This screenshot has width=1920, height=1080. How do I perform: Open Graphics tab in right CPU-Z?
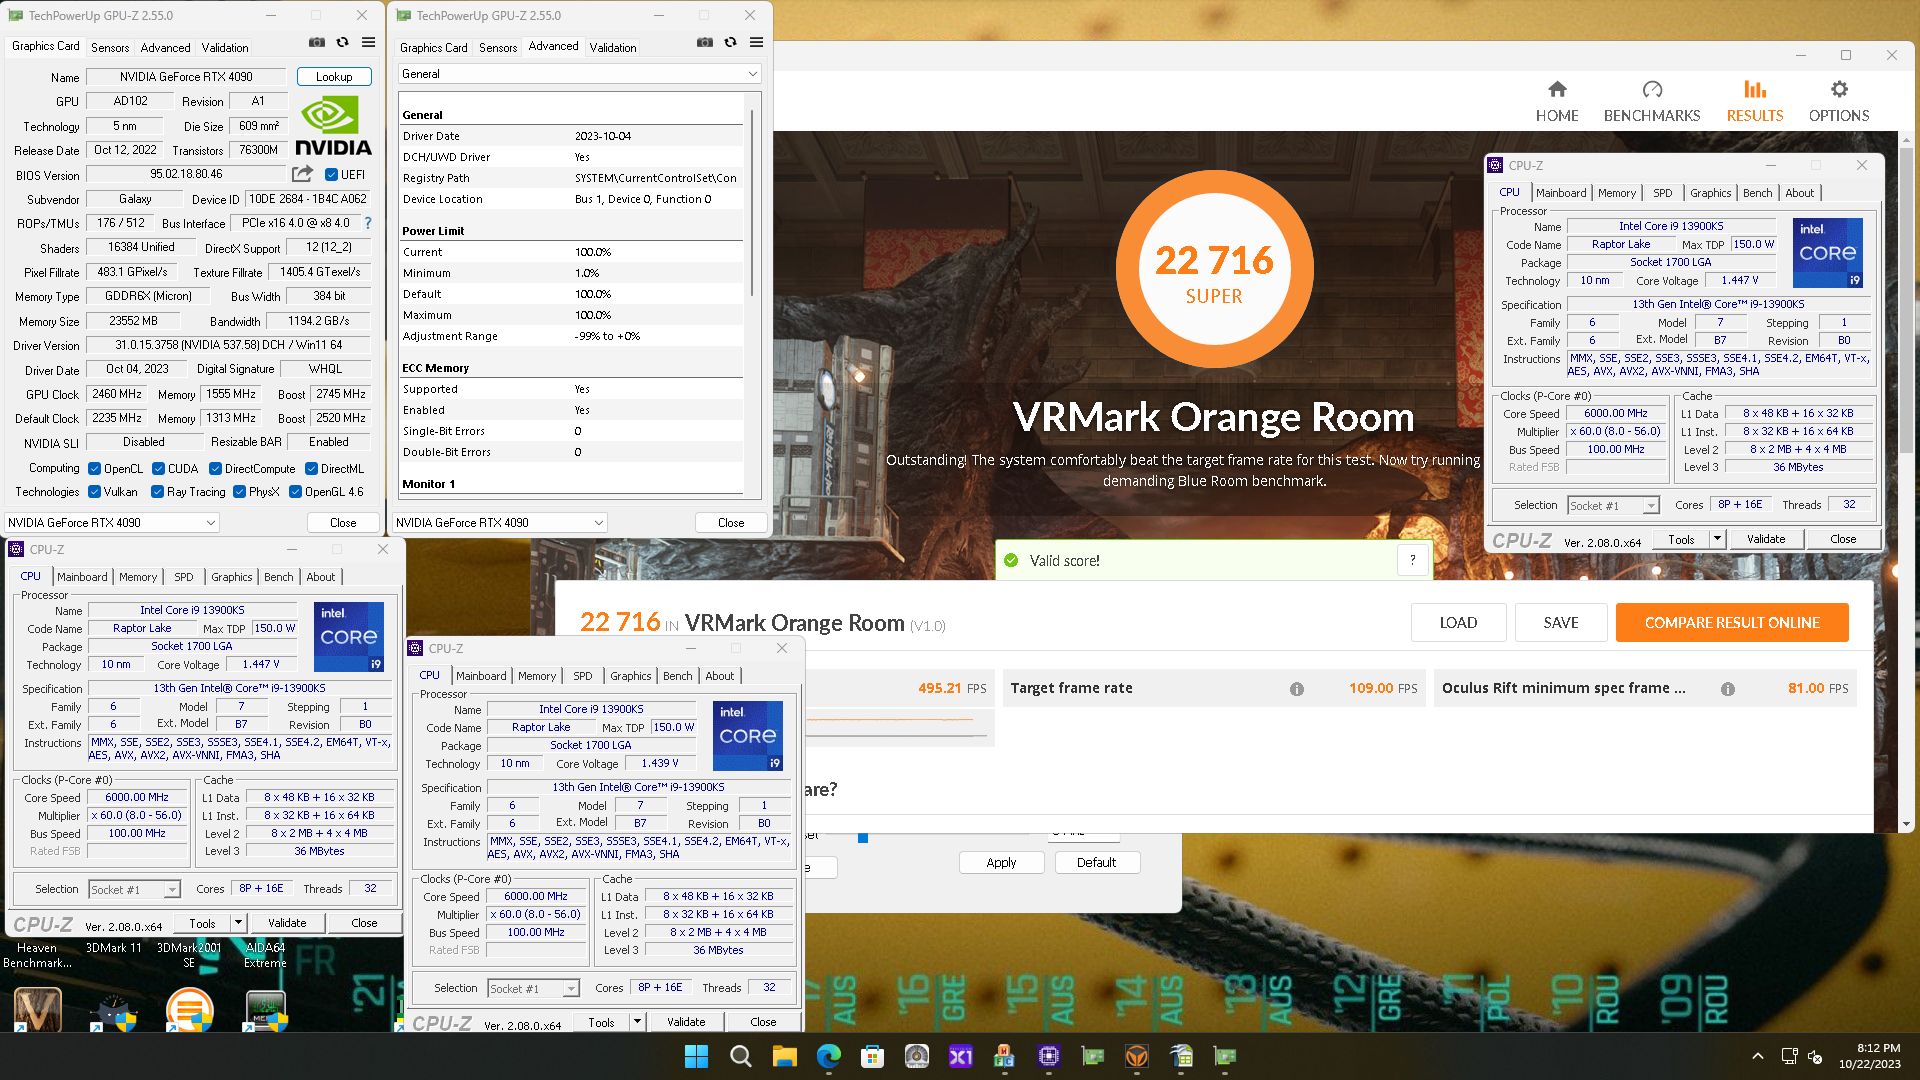point(1711,193)
